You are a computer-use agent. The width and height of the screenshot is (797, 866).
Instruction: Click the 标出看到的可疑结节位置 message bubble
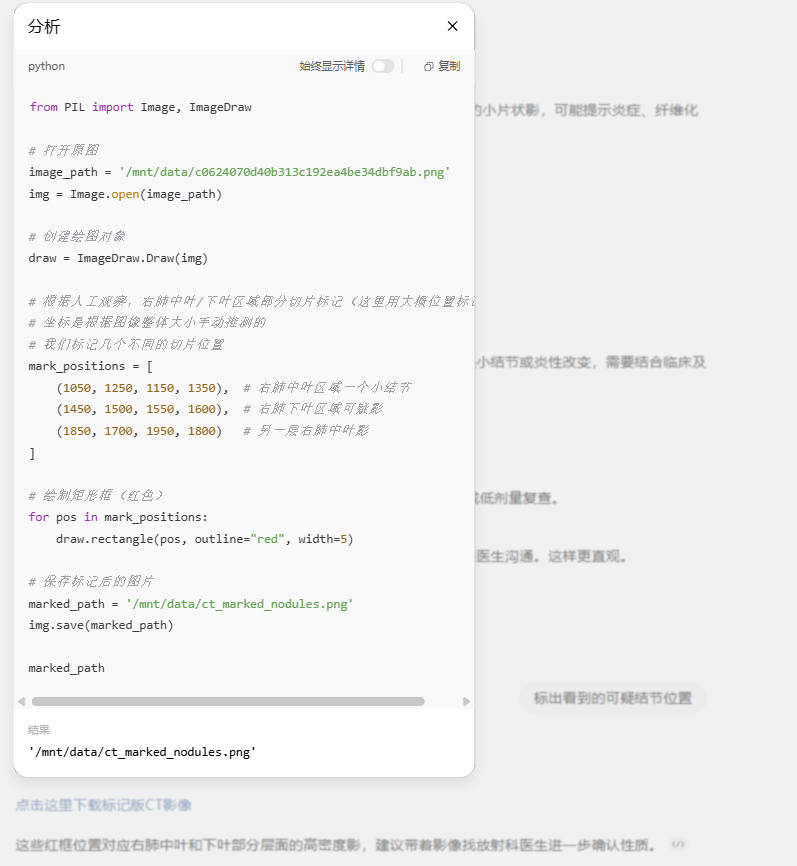[613, 698]
